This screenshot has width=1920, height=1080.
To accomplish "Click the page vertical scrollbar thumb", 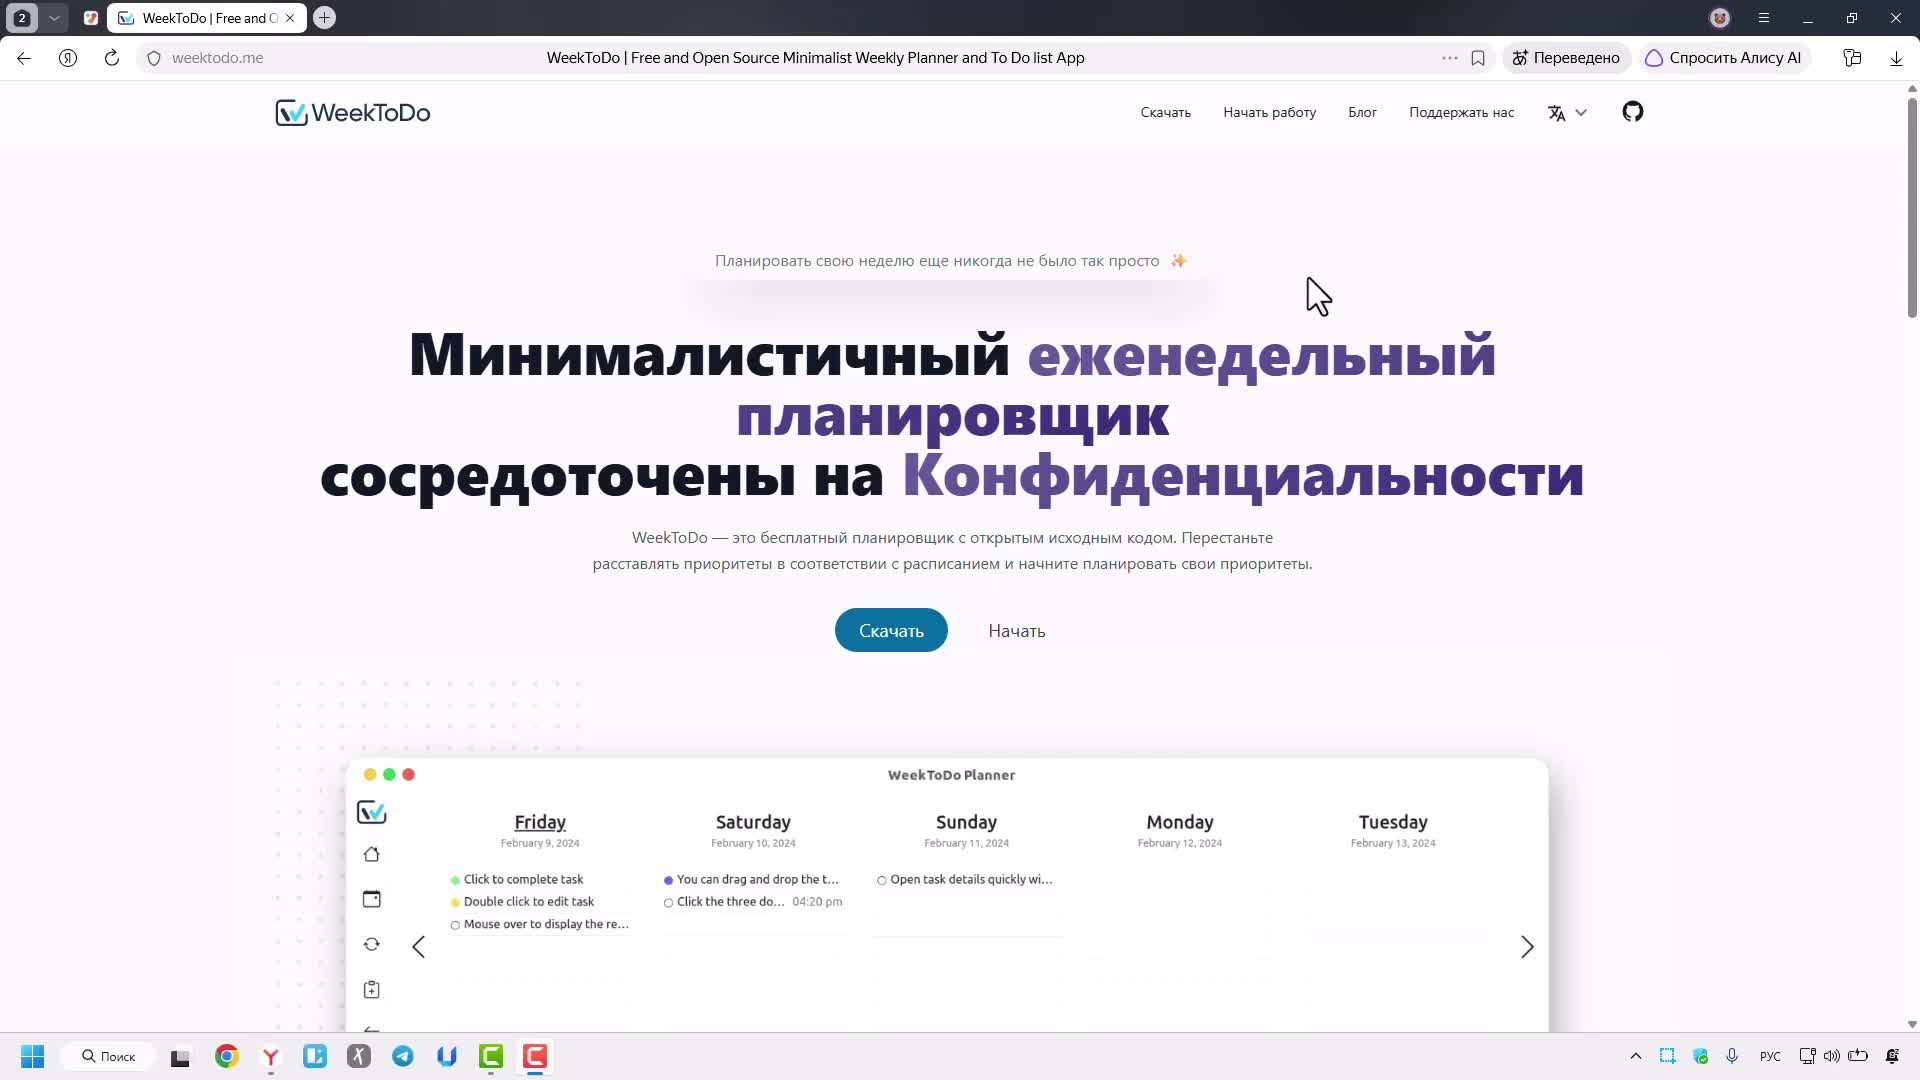I will coord(1912,208).
